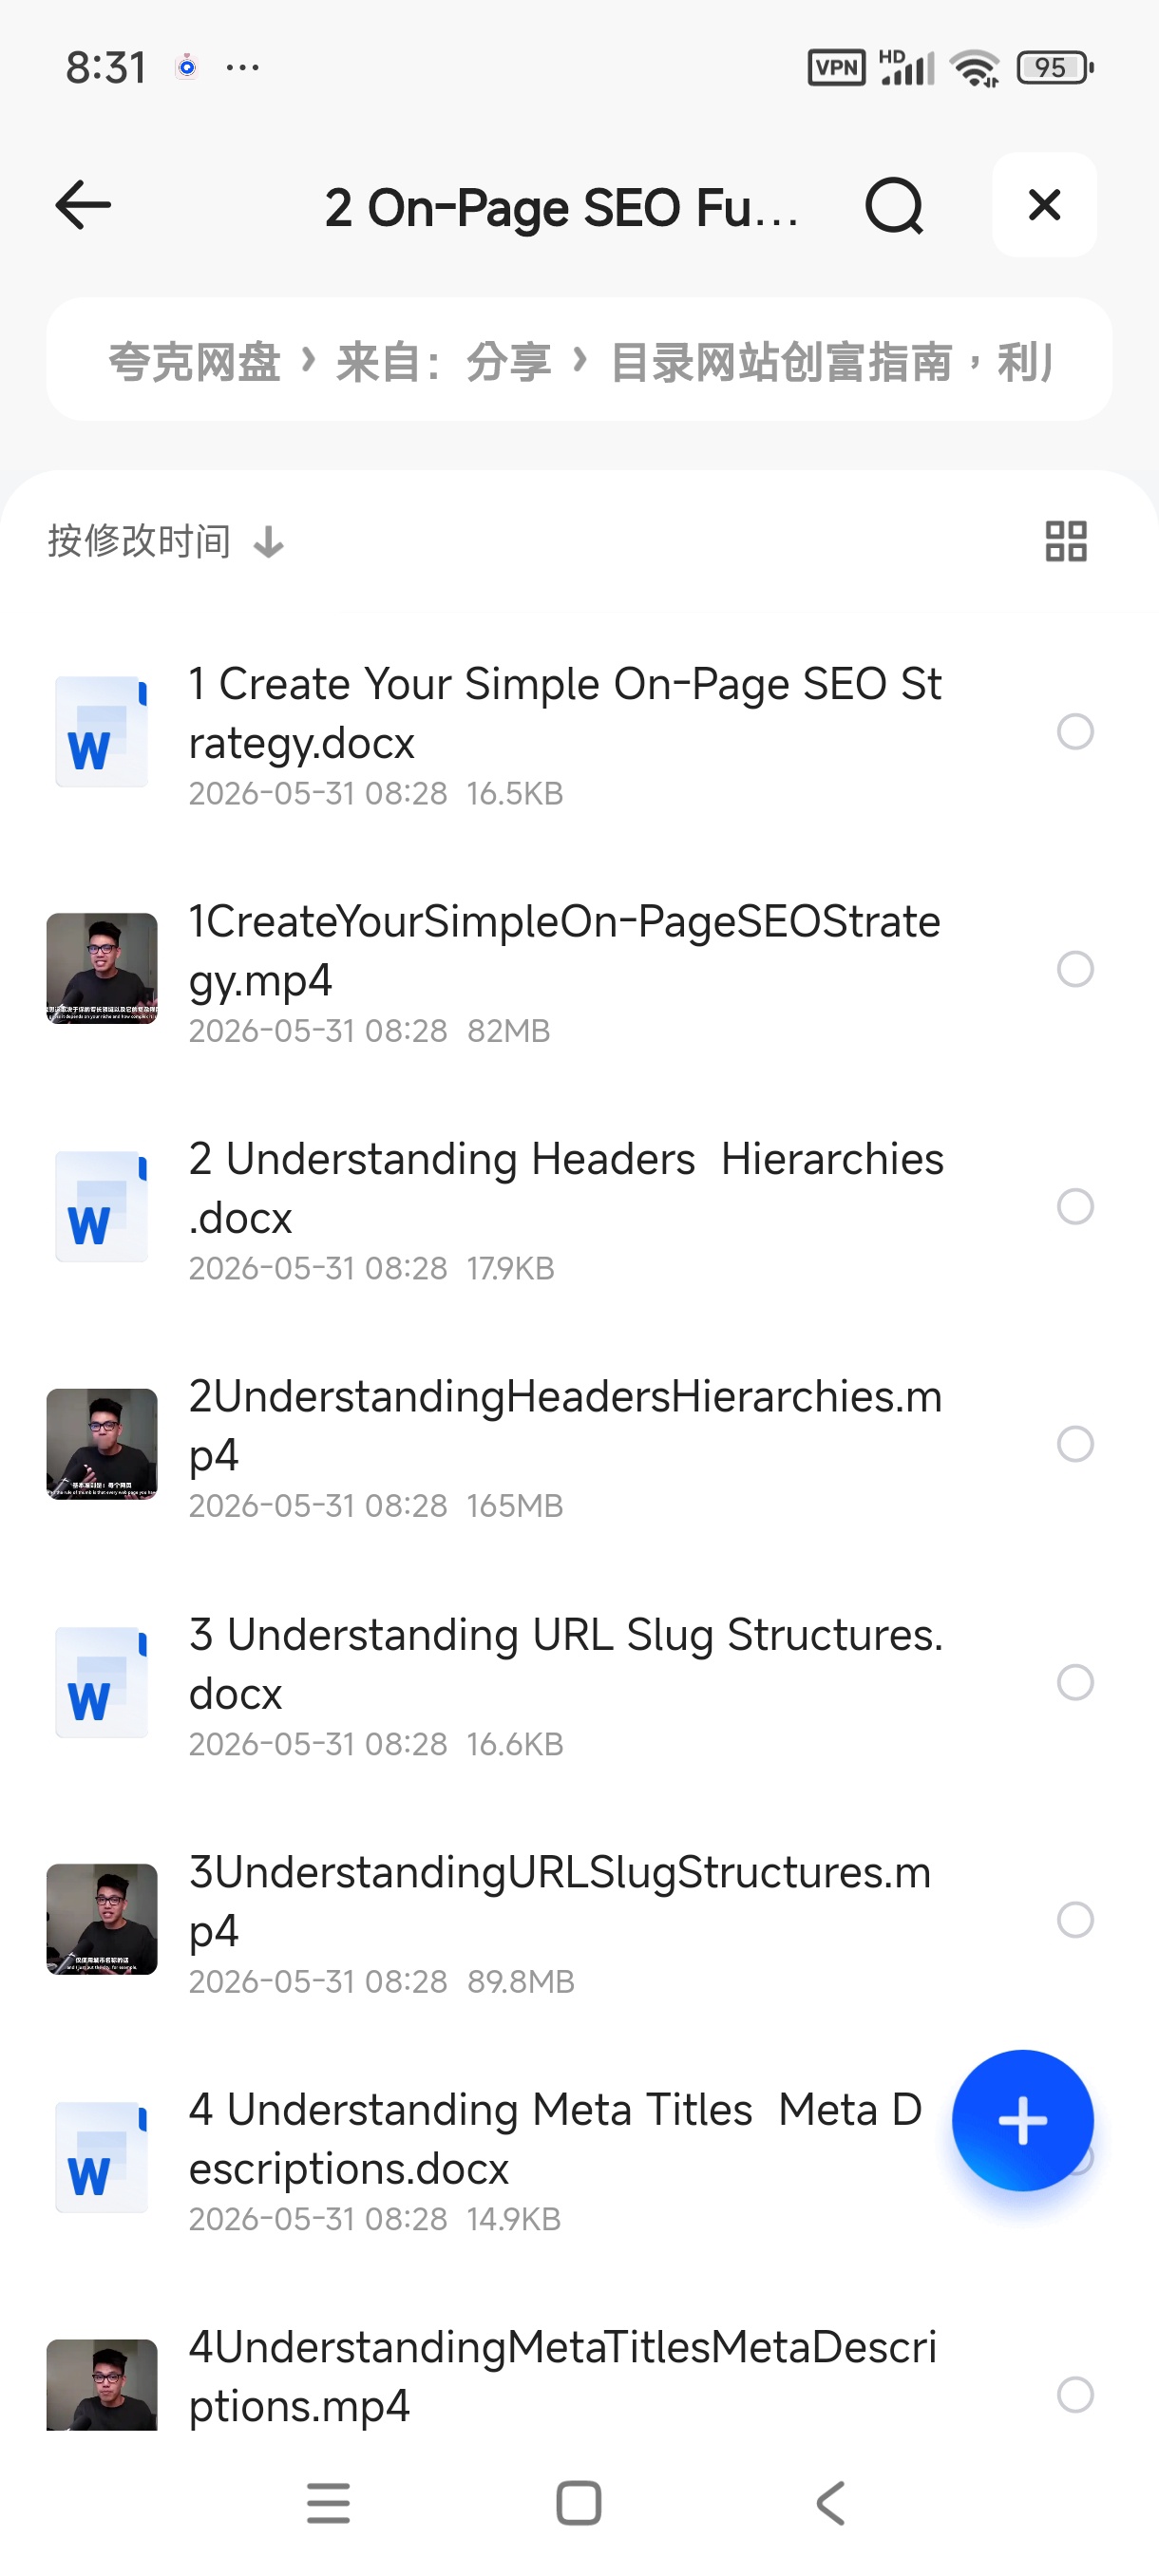Tap the back arrow in the header
This screenshot has width=1159, height=2576.
click(x=83, y=205)
